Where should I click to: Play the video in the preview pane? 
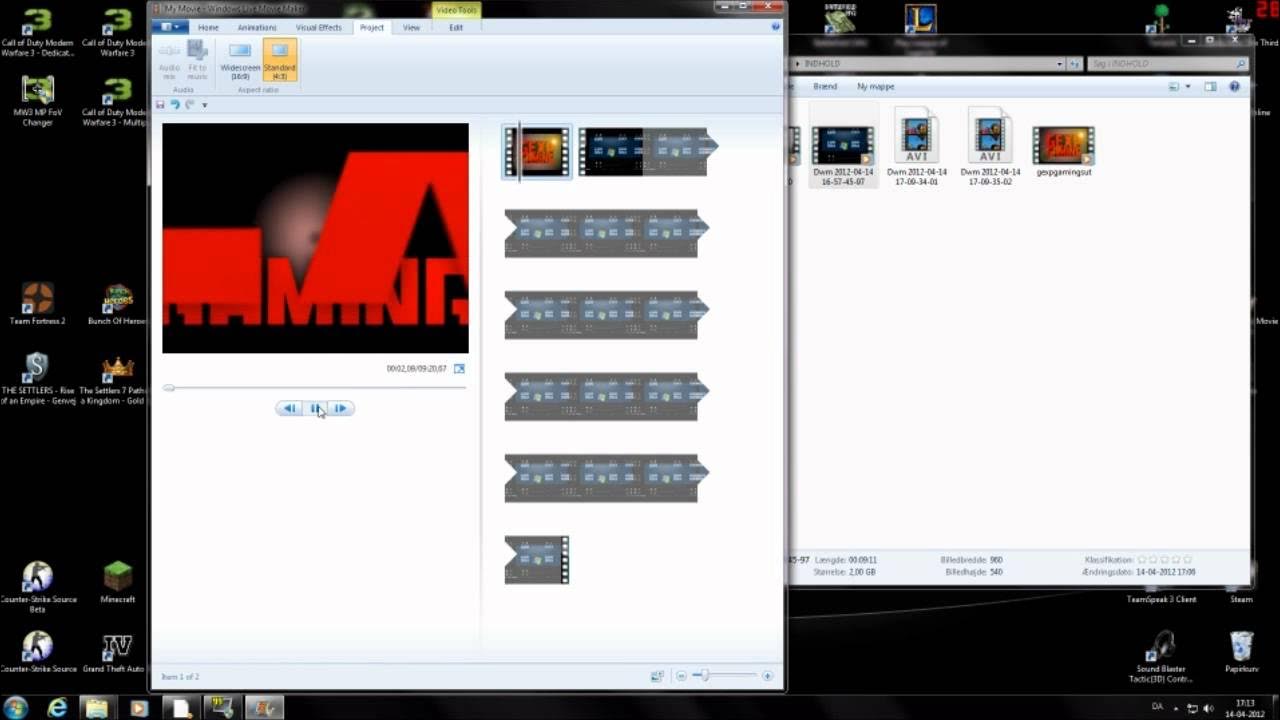pyautogui.click(x=315, y=408)
